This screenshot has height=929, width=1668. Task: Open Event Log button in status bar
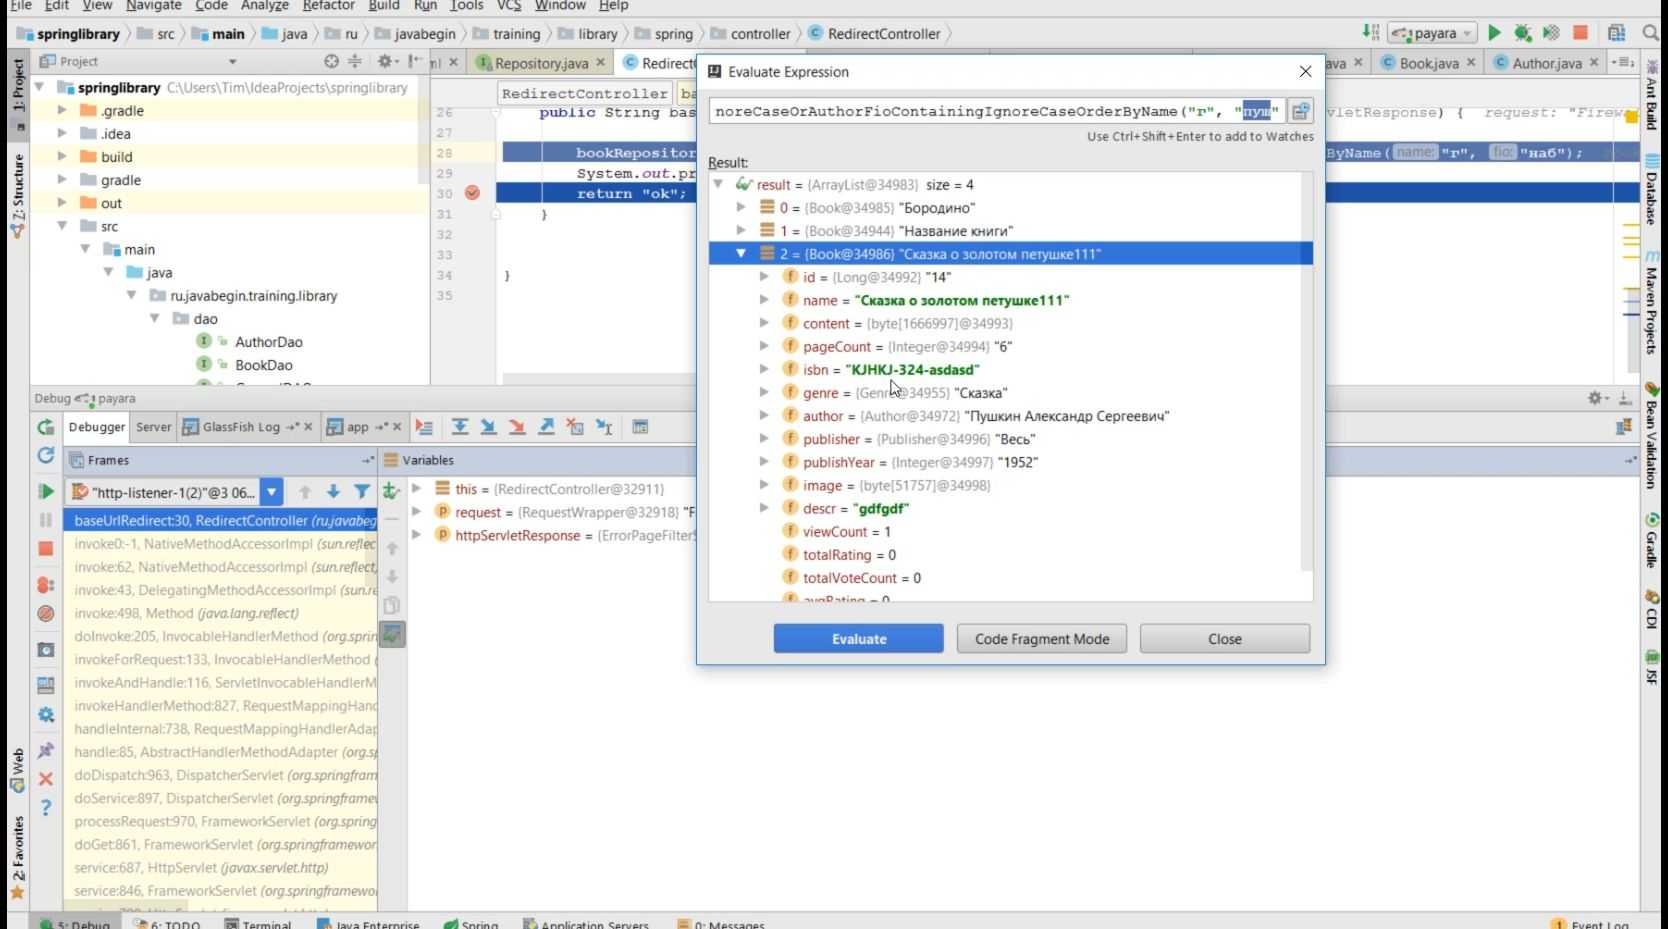(1590, 924)
